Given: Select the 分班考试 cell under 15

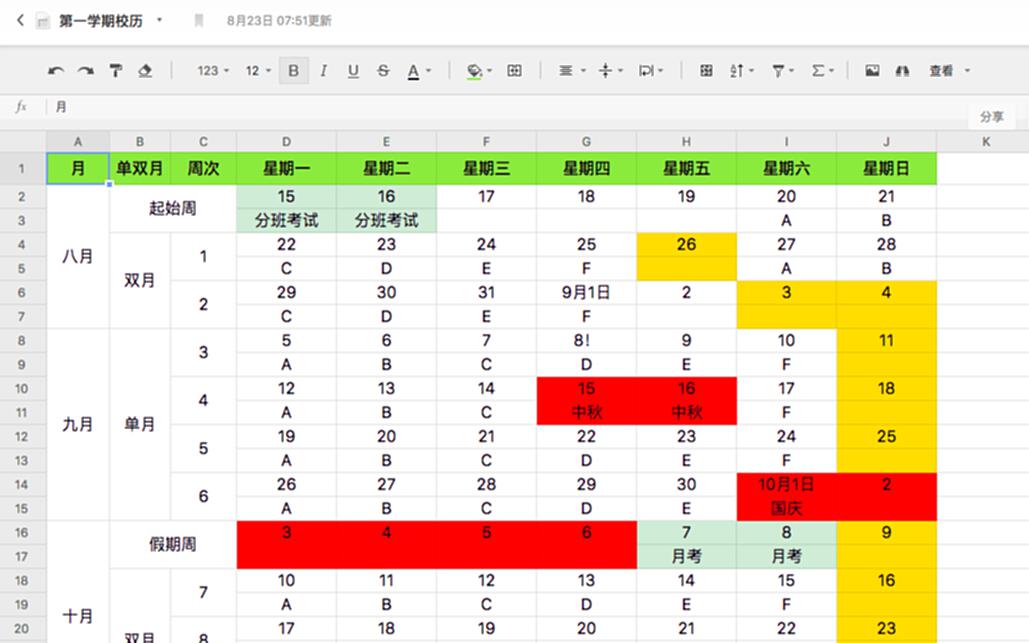Looking at the screenshot, I should coord(286,220).
